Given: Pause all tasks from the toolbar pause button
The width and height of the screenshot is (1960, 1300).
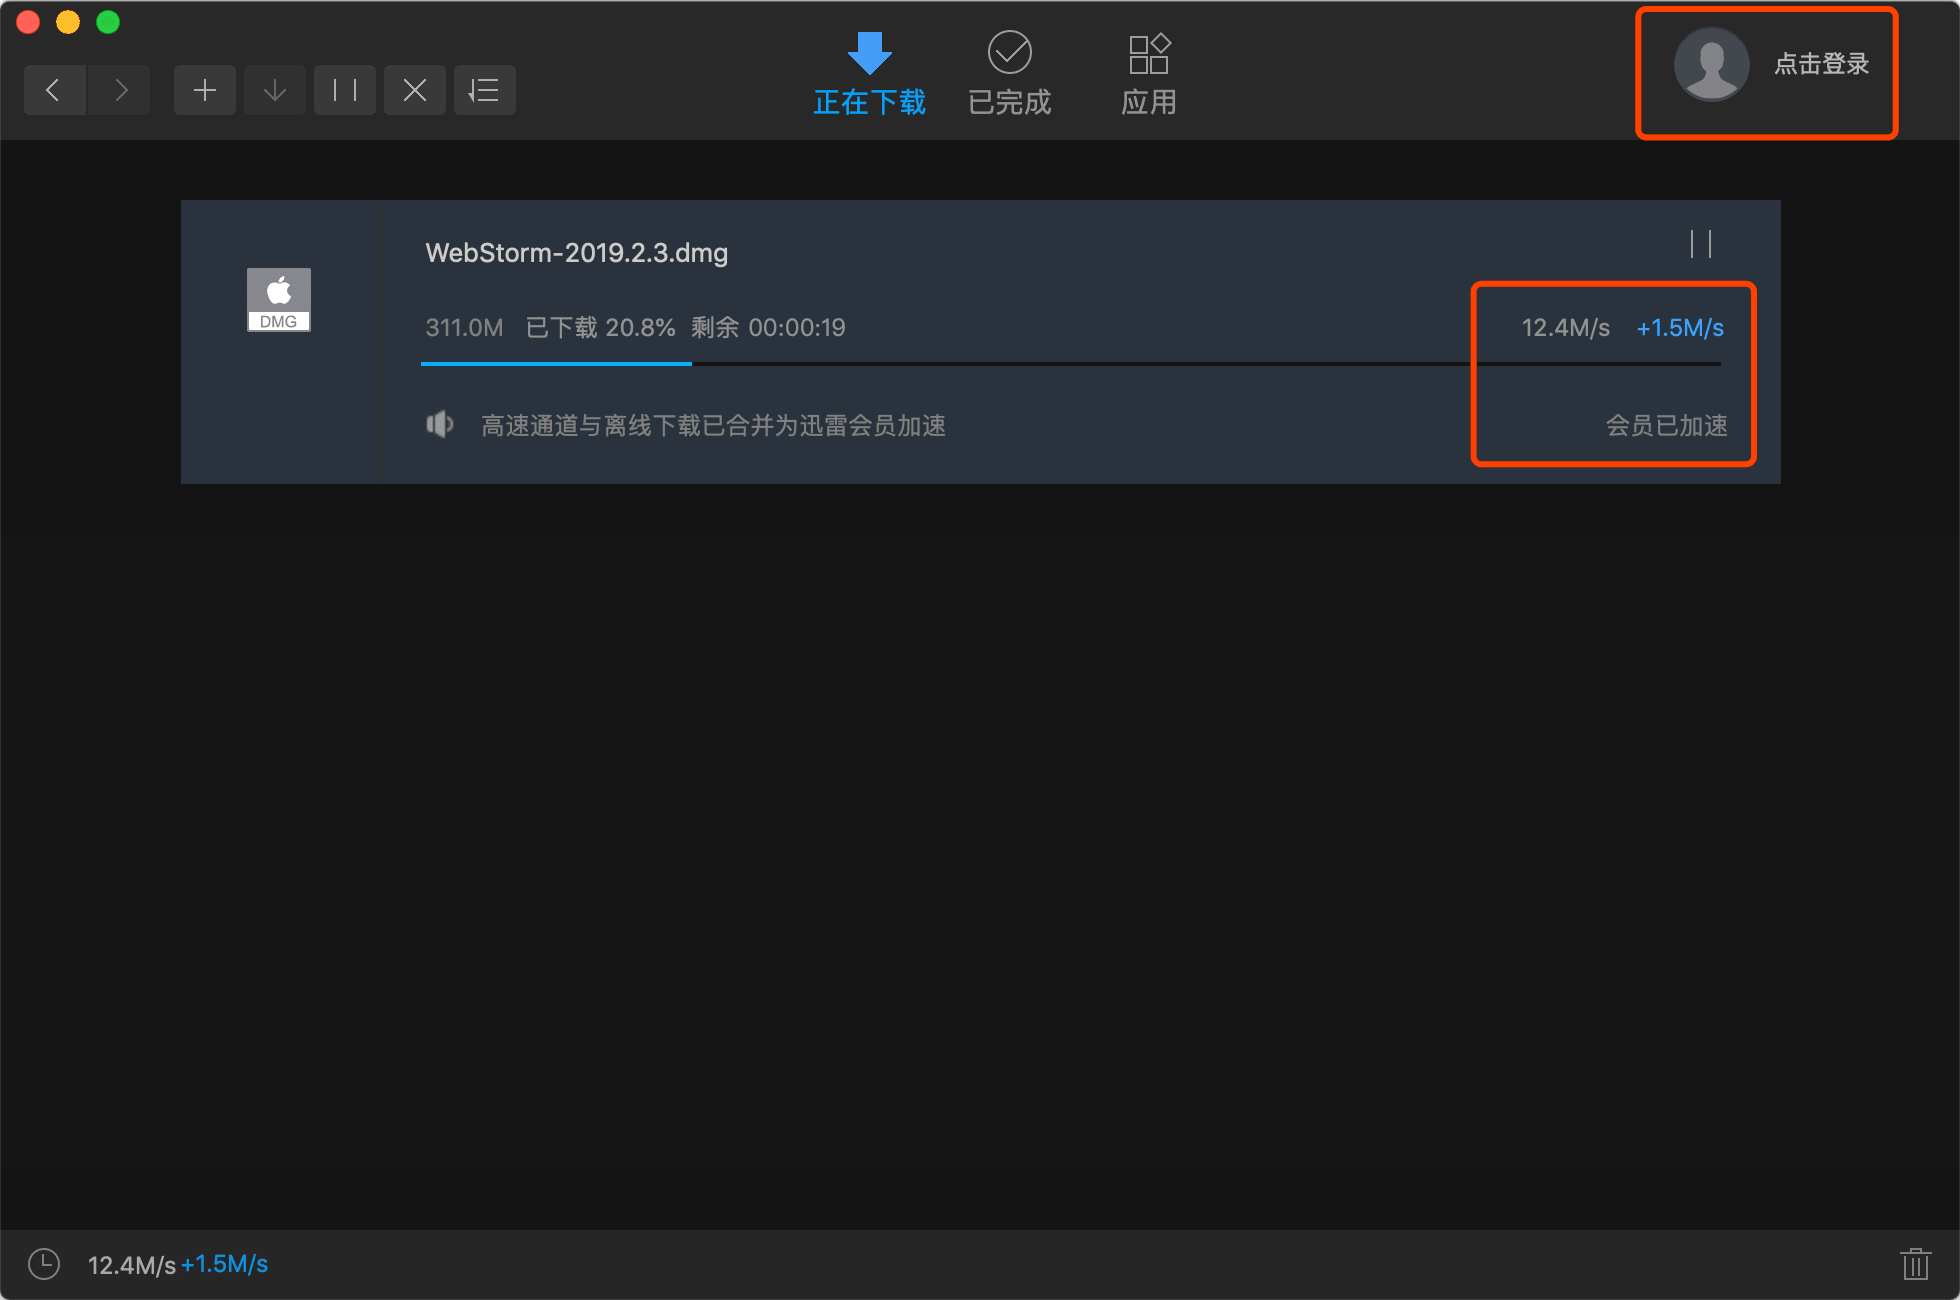Looking at the screenshot, I should (x=345, y=91).
